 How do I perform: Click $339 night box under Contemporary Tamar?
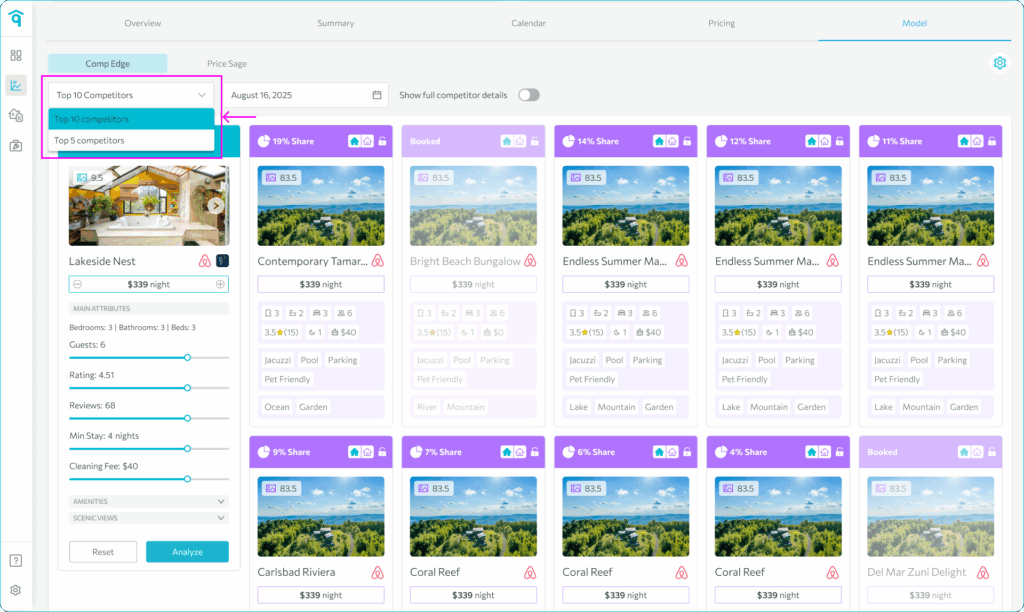tap(321, 284)
